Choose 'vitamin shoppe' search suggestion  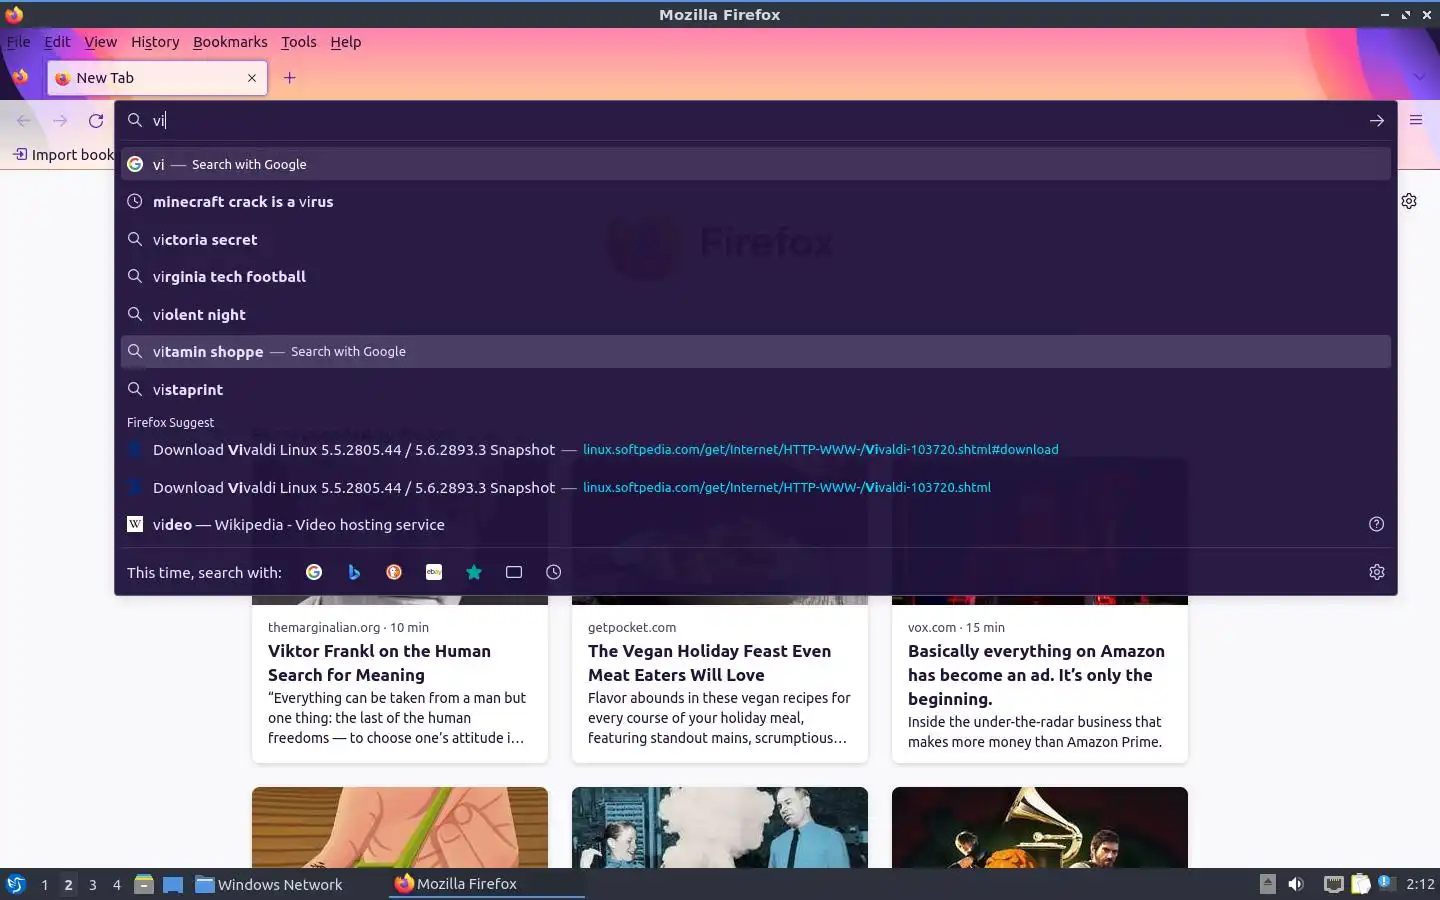pos(755,352)
